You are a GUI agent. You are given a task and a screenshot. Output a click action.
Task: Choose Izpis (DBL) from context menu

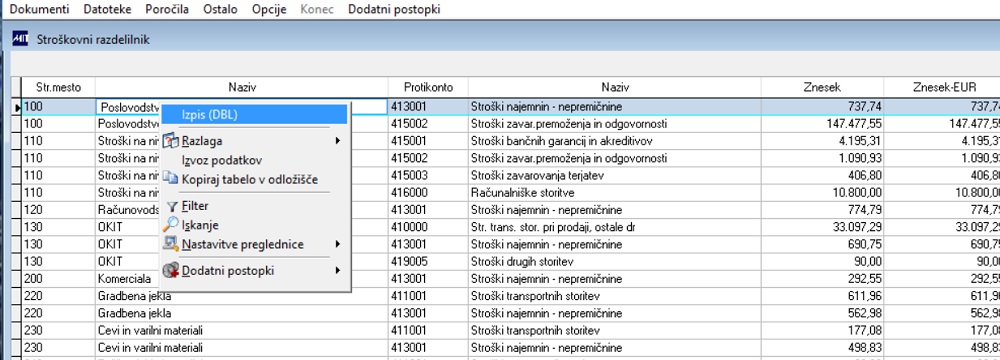254,114
